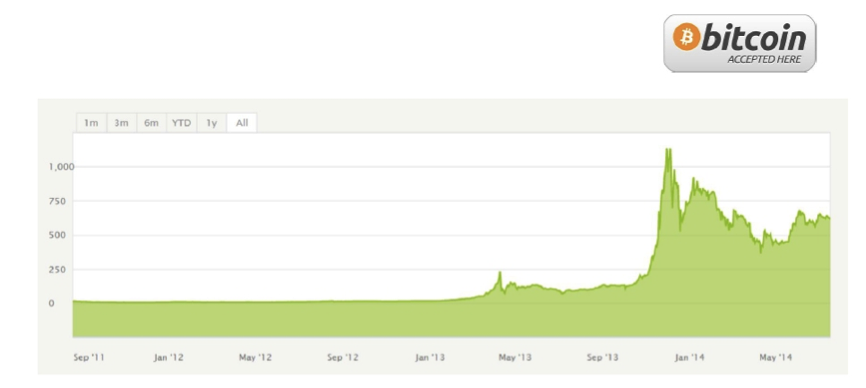Click the Sep '11 x-axis label

point(89,358)
